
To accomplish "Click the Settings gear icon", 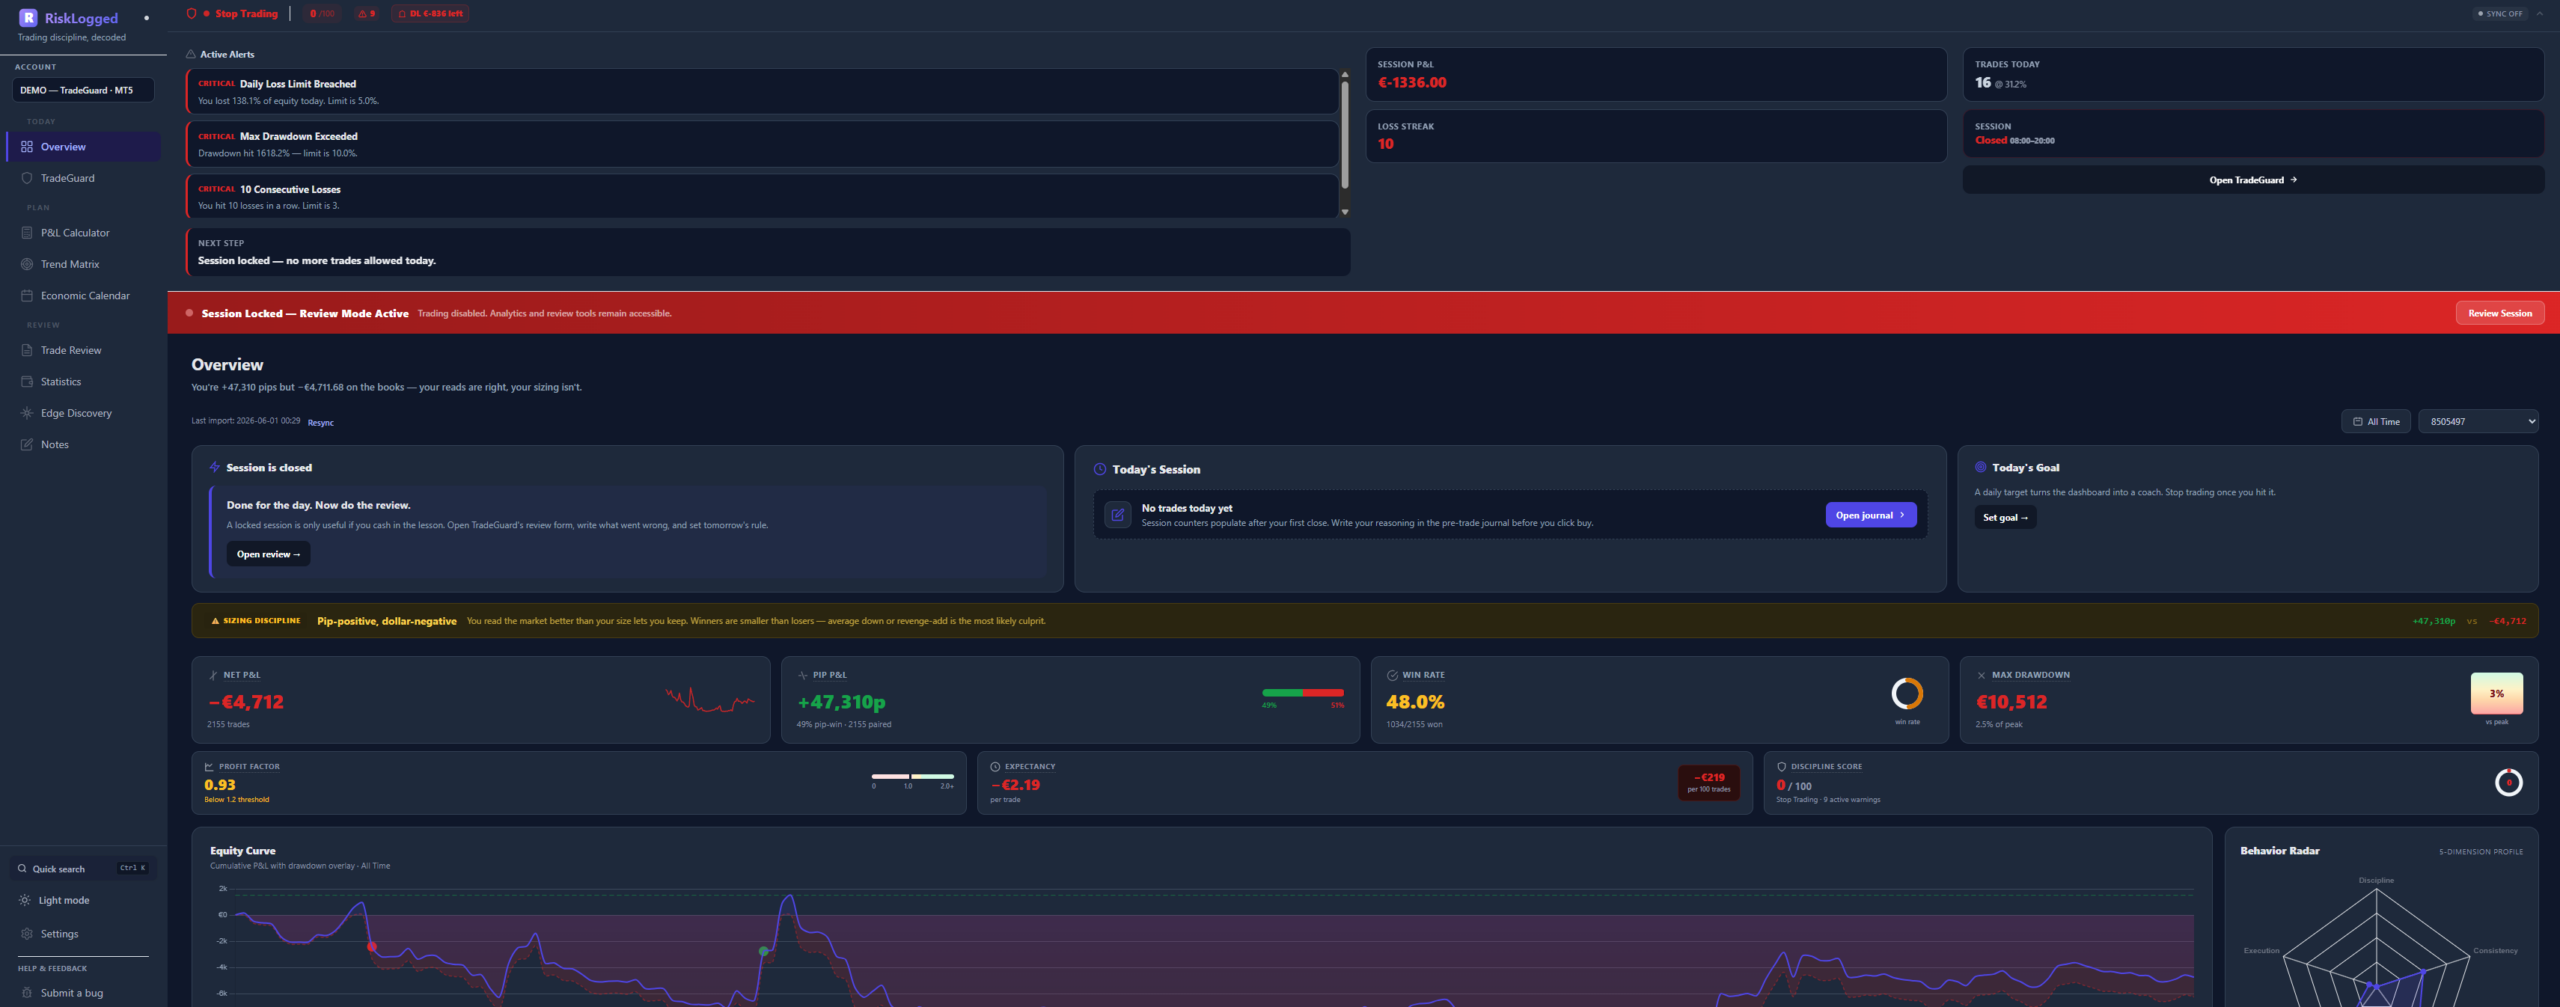I will (x=27, y=934).
